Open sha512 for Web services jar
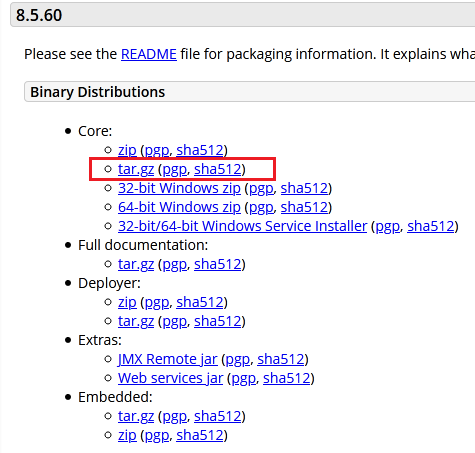Image resolution: width=475 pixels, height=453 pixels. pos(287,378)
